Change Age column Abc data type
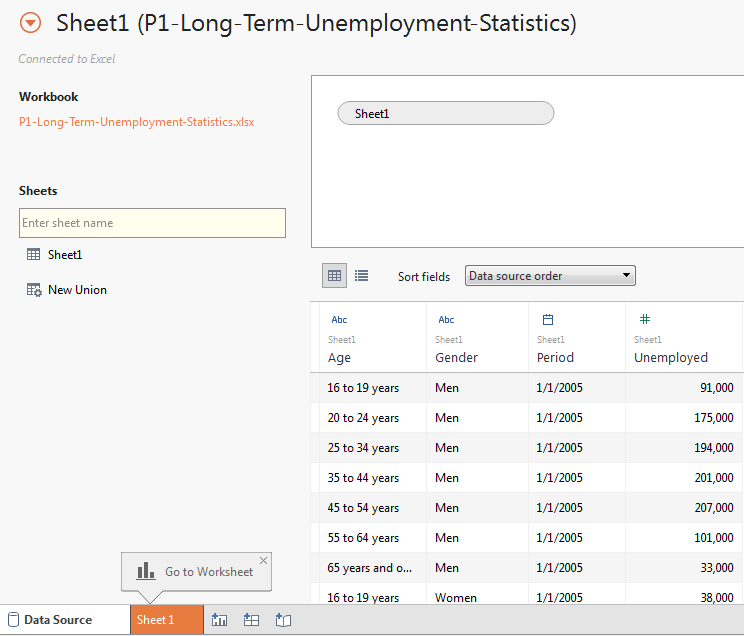Screen dimensions: 744x636 [x=339, y=320]
